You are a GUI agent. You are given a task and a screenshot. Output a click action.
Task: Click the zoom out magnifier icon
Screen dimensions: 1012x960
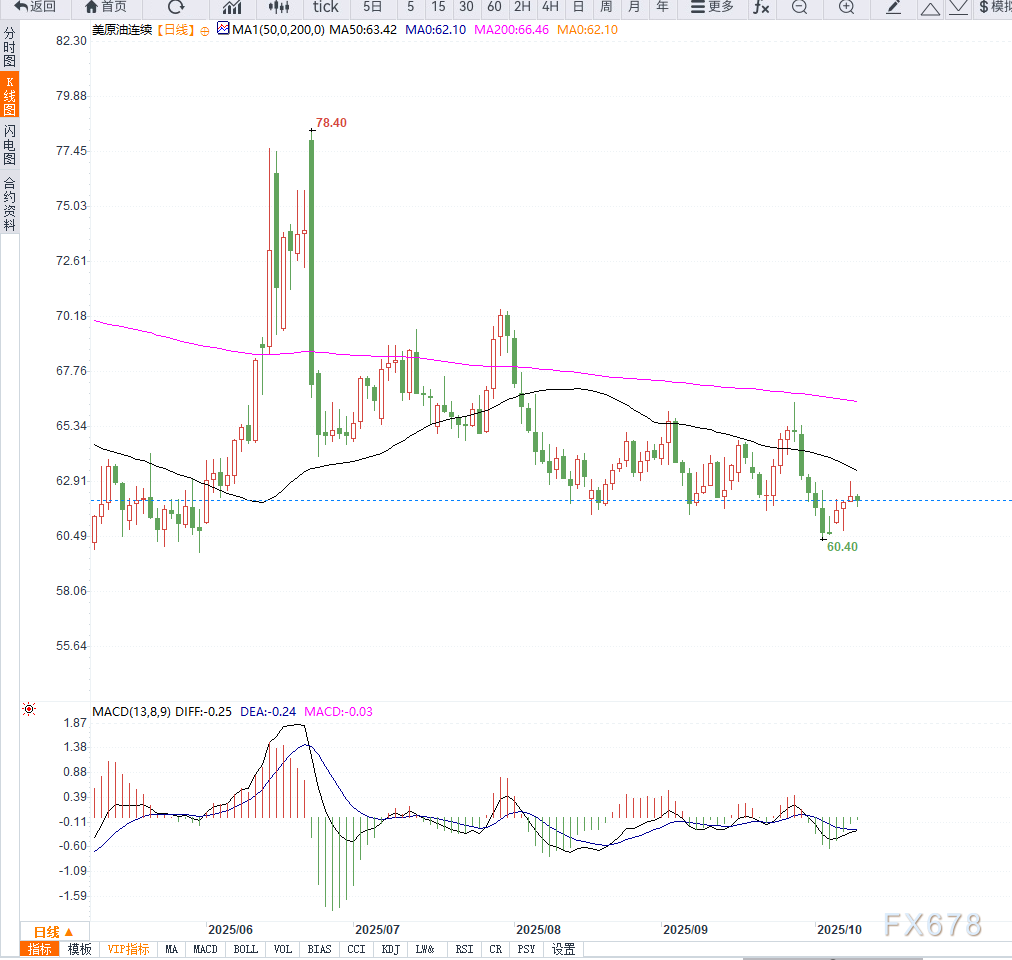pos(799,7)
